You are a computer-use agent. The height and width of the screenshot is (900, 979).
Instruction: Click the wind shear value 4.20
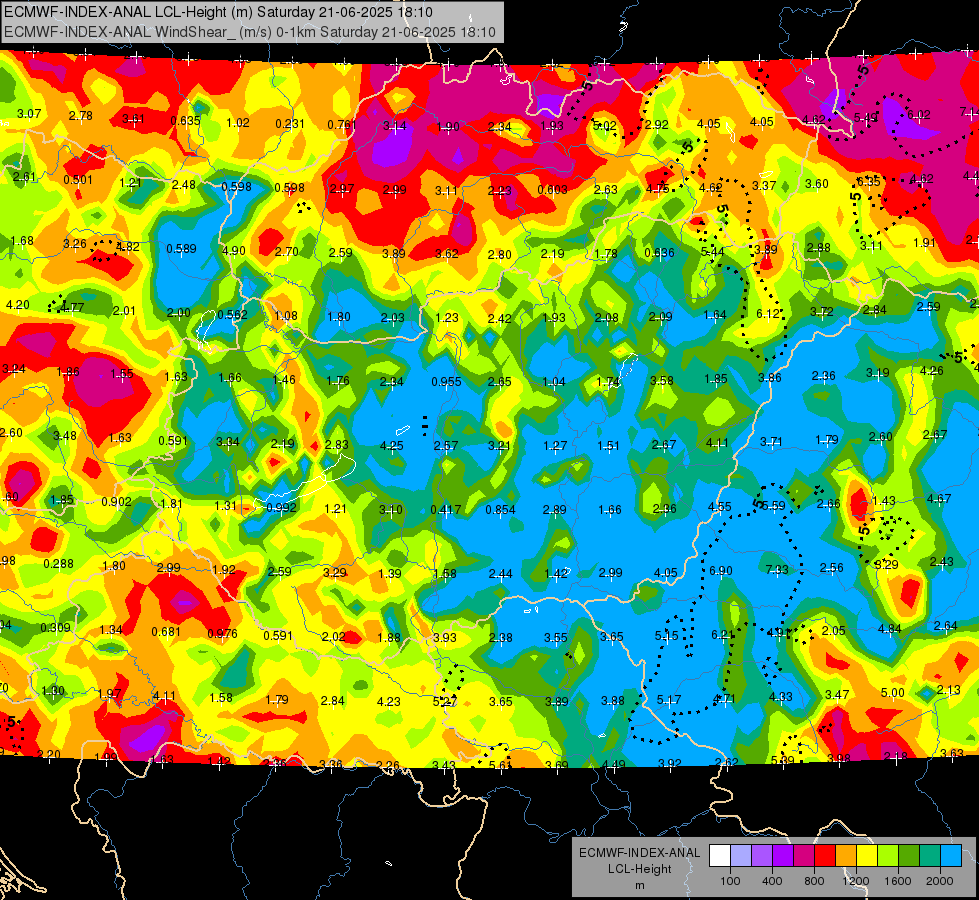[x=17, y=305]
